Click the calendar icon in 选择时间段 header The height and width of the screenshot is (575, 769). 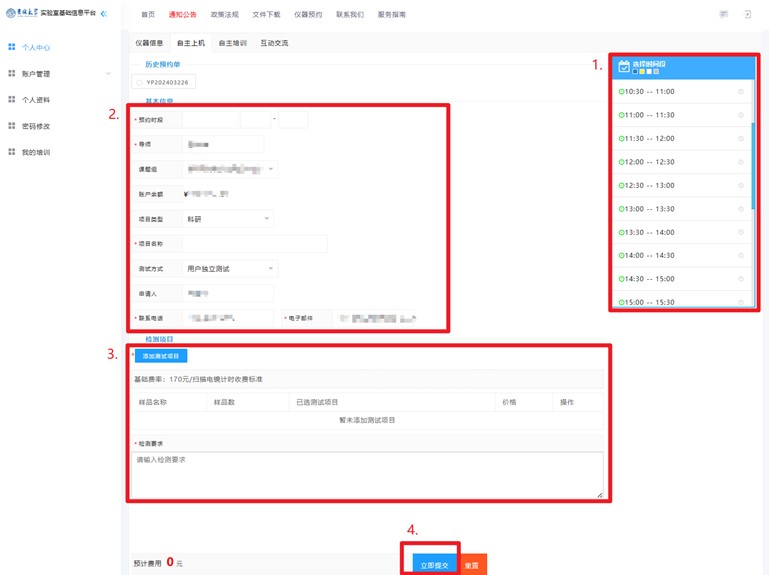pos(624,67)
